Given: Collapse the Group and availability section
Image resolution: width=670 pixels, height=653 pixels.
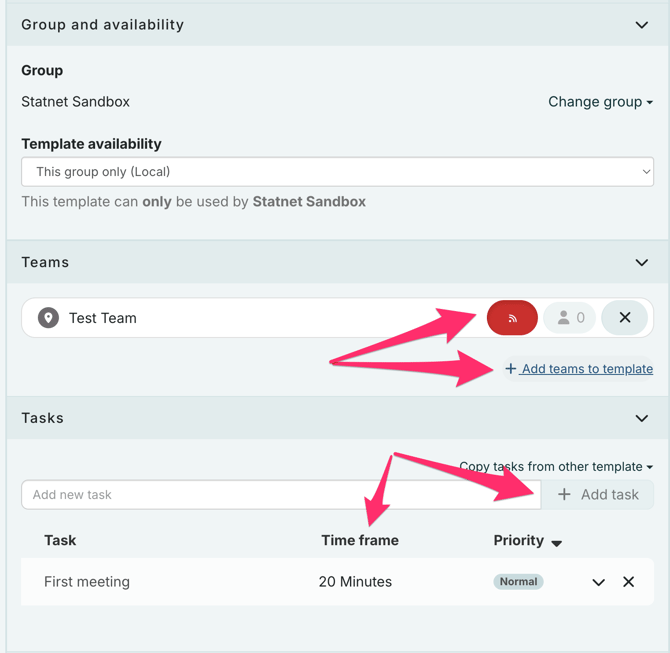Looking at the screenshot, I should click(x=642, y=25).
